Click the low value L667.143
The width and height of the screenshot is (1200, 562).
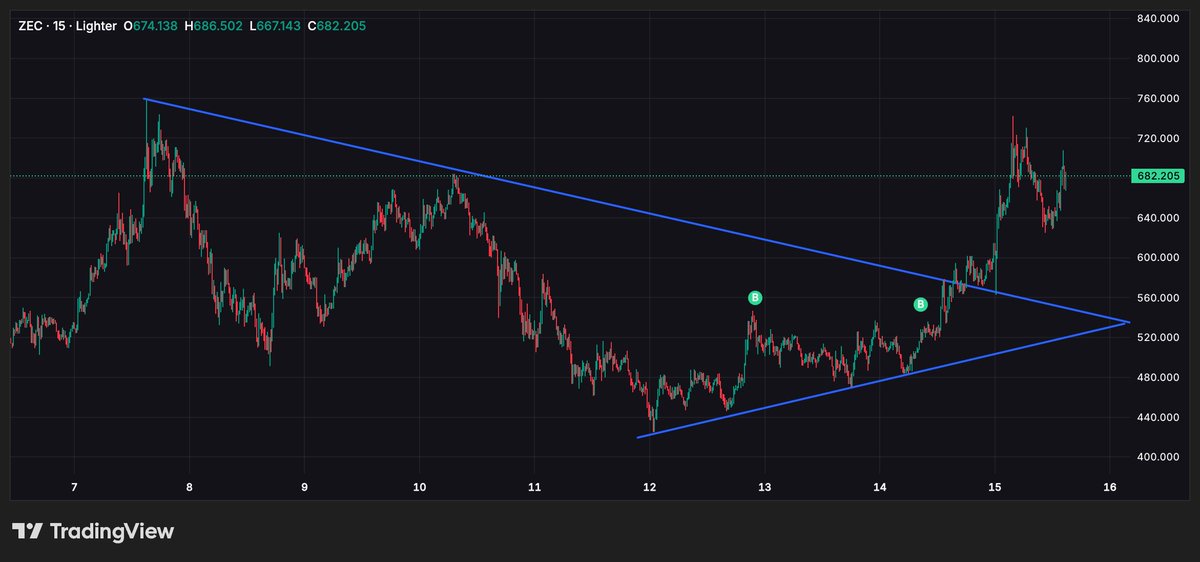[274, 25]
